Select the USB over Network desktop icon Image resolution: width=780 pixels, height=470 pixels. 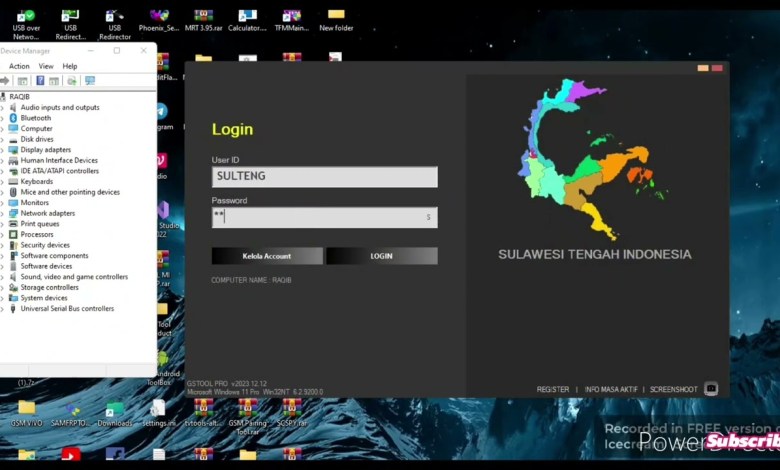pyautogui.click(x=25, y=20)
